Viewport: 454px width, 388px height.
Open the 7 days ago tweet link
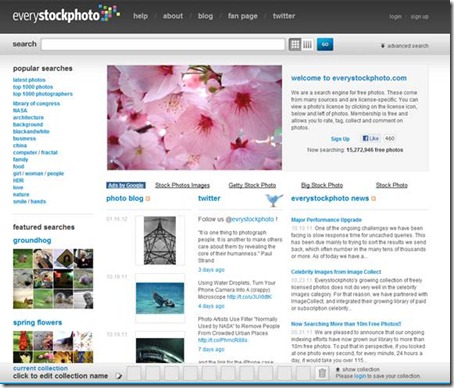pyautogui.click(x=211, y=349)
